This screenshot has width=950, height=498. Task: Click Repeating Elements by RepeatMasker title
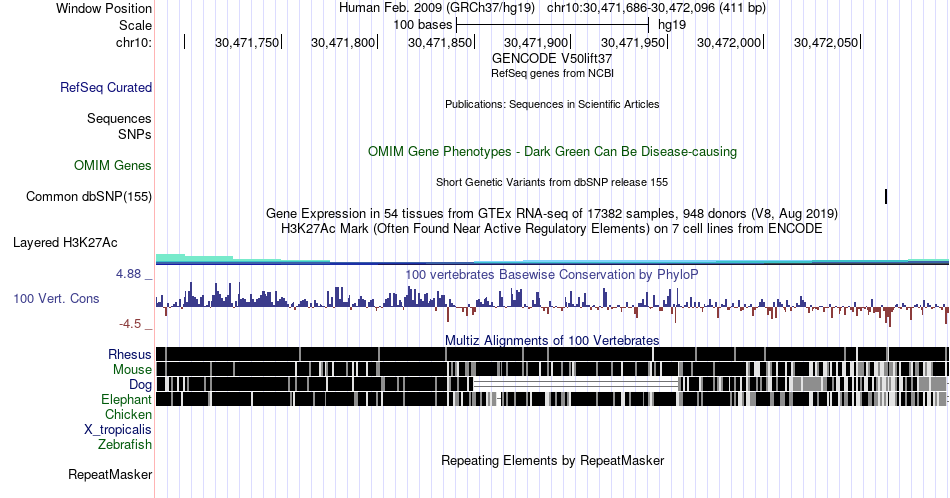(x=552, y=460)
